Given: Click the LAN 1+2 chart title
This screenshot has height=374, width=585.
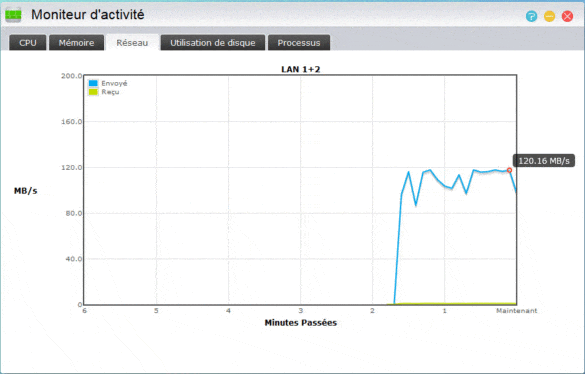Looking at the screenshot, I should coord(301,69).
